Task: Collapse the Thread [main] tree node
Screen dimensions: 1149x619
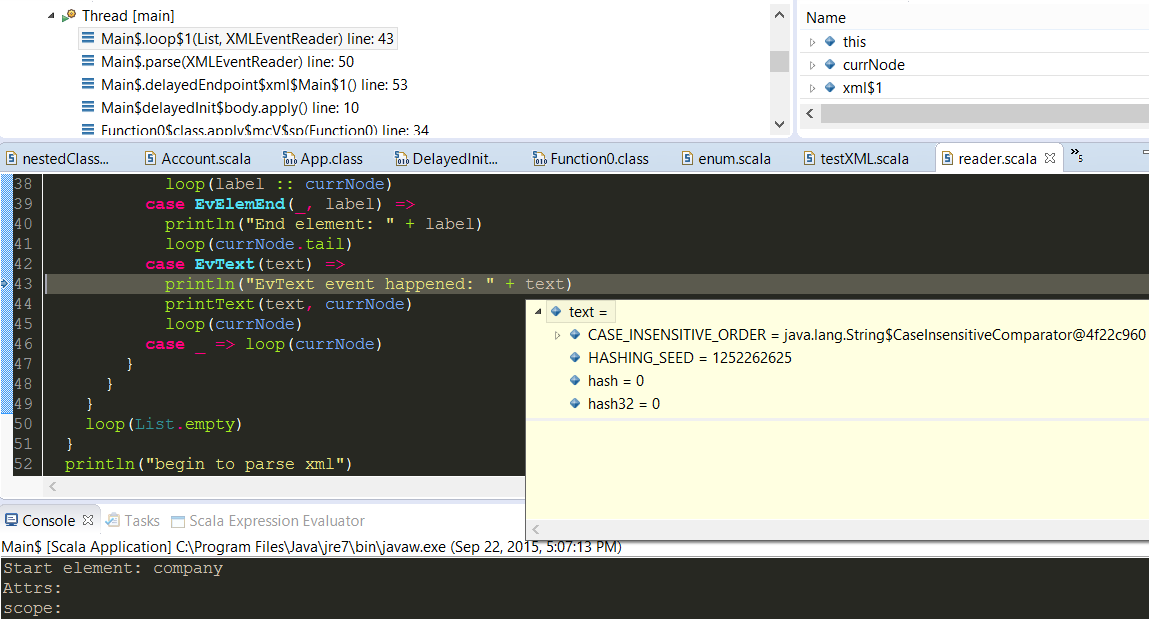Action: (x=51, y=16)
